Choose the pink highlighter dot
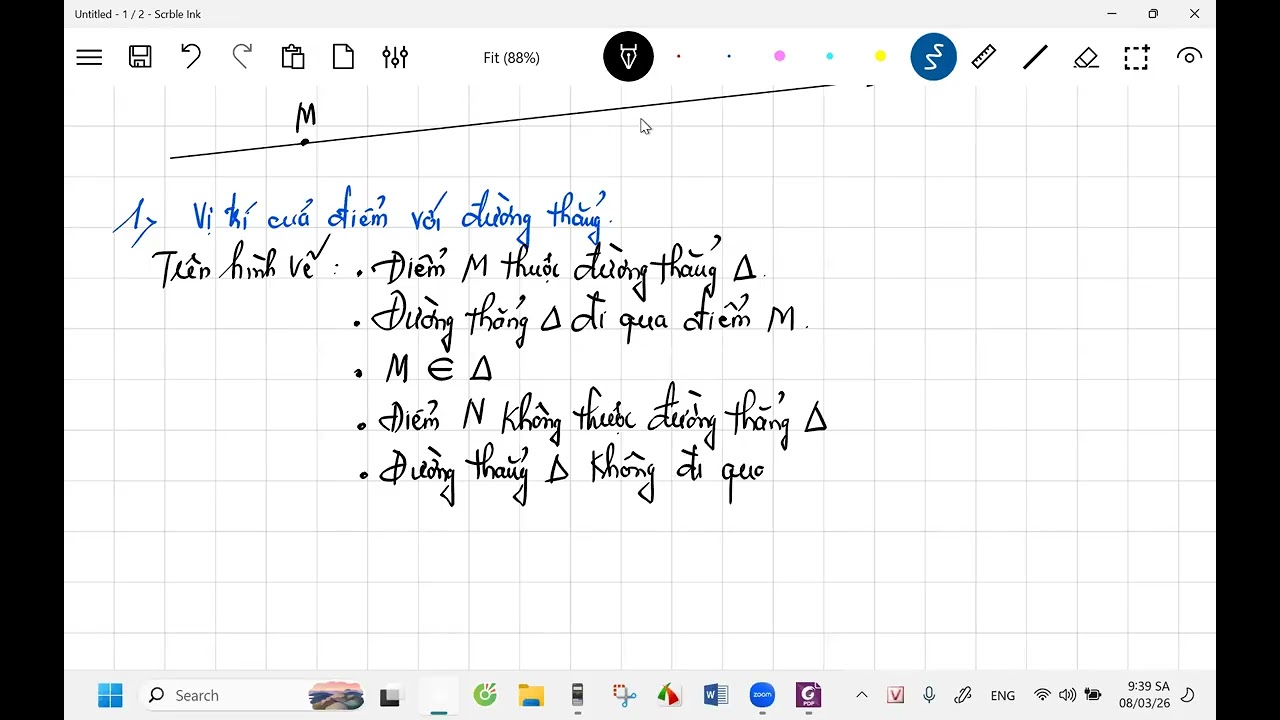1280x720 pixels. pos(779,57)
